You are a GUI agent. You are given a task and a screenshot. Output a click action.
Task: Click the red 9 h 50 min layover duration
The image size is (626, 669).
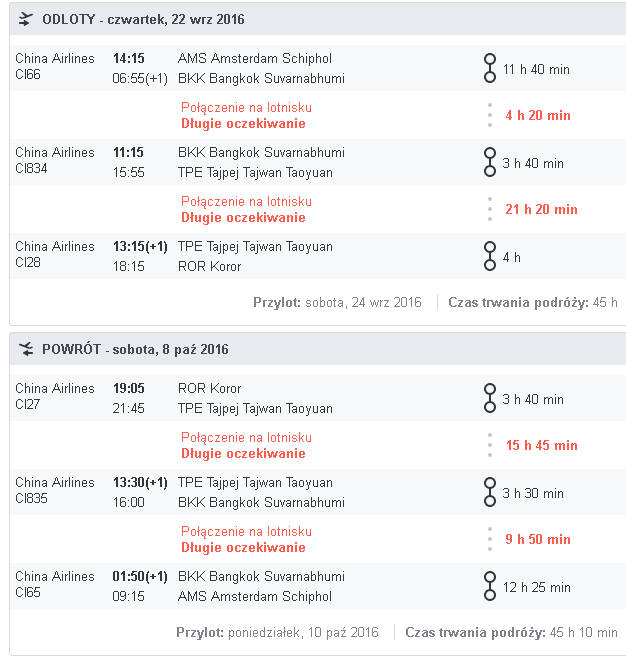(x=538, y=539)
